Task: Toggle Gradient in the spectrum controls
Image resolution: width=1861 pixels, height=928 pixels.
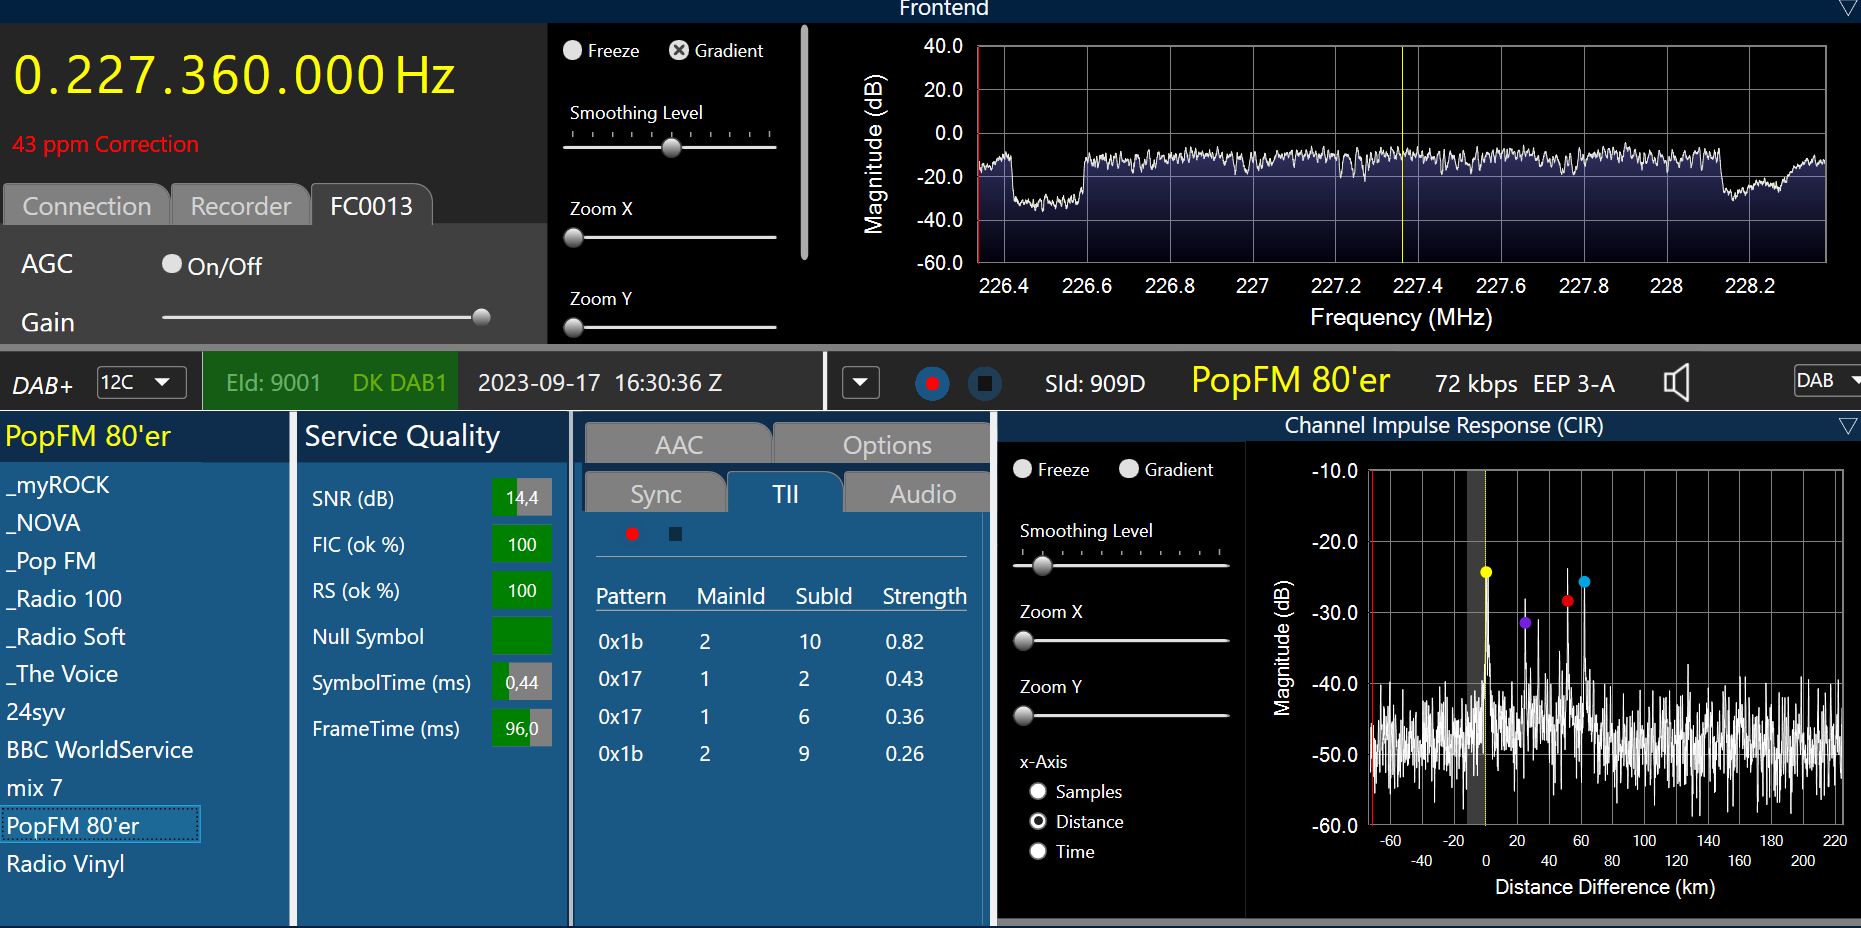Action: [679, 51]
